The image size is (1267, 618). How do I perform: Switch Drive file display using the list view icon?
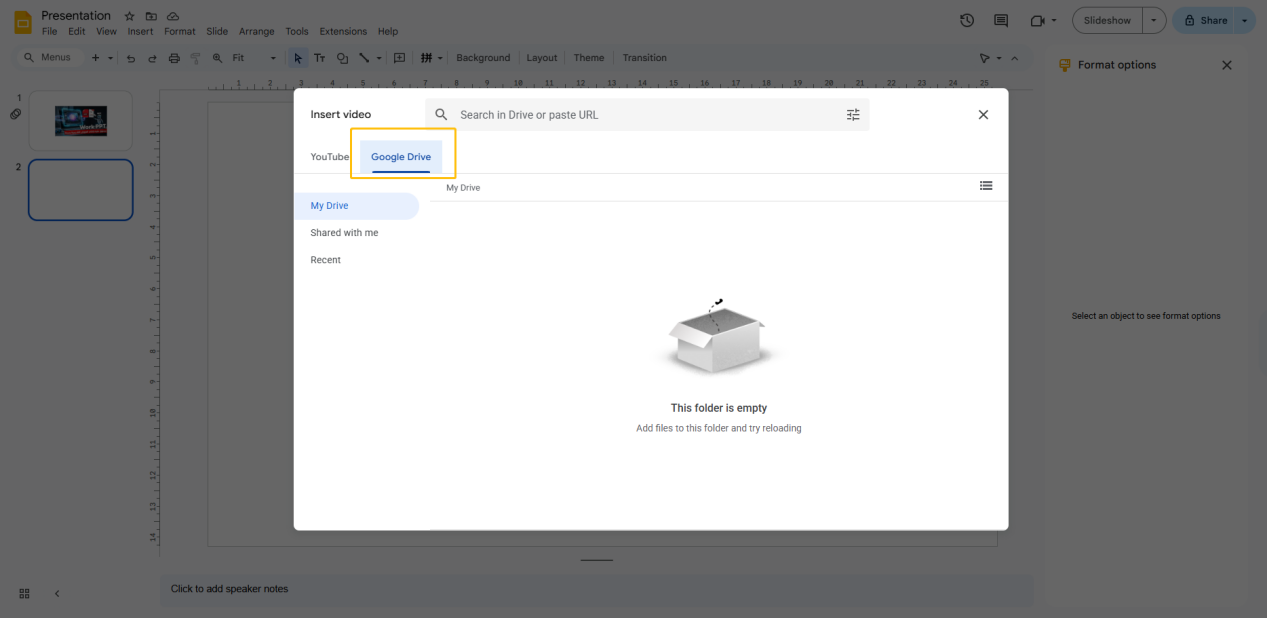click(x=986, y=186)
